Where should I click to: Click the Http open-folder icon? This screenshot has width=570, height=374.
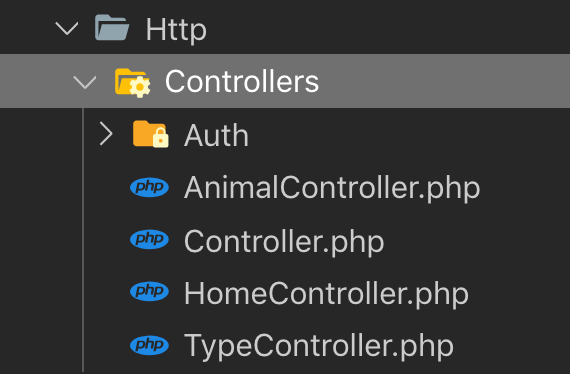click(x=112, y=28)
